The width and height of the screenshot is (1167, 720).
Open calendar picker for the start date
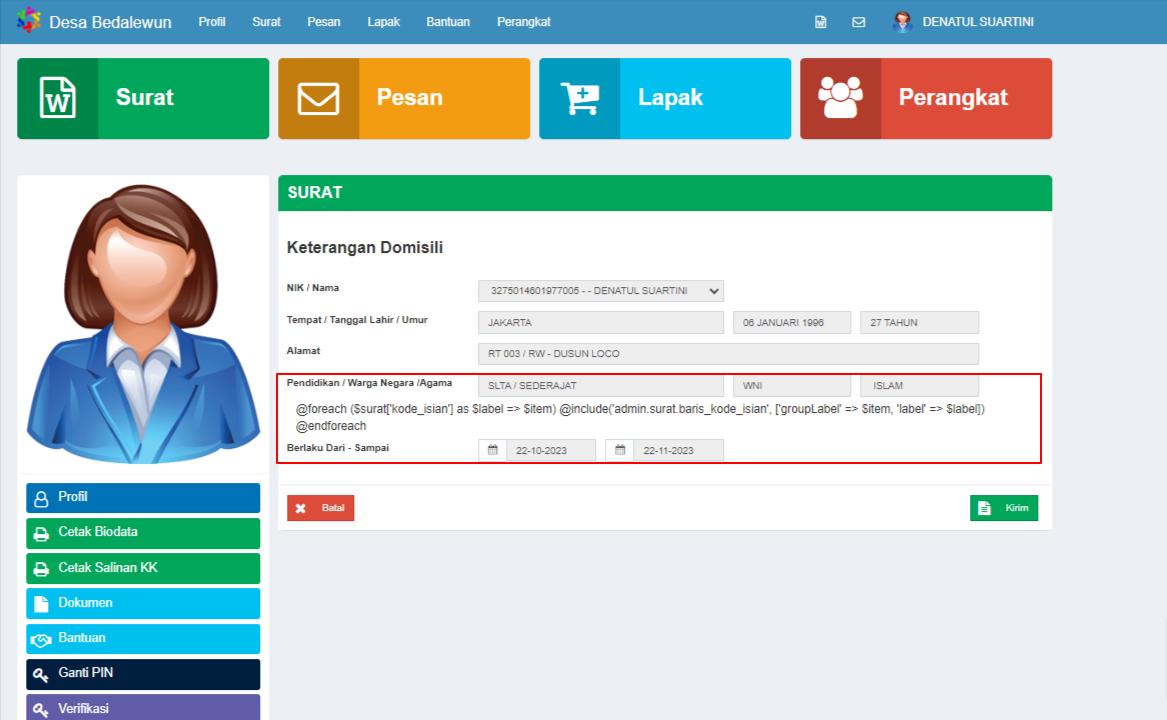point(491,450)
